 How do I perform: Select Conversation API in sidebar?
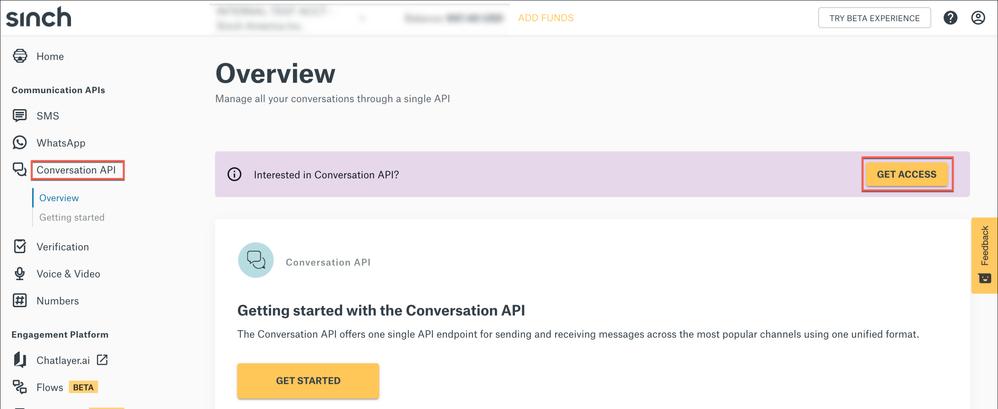(76, 170)
